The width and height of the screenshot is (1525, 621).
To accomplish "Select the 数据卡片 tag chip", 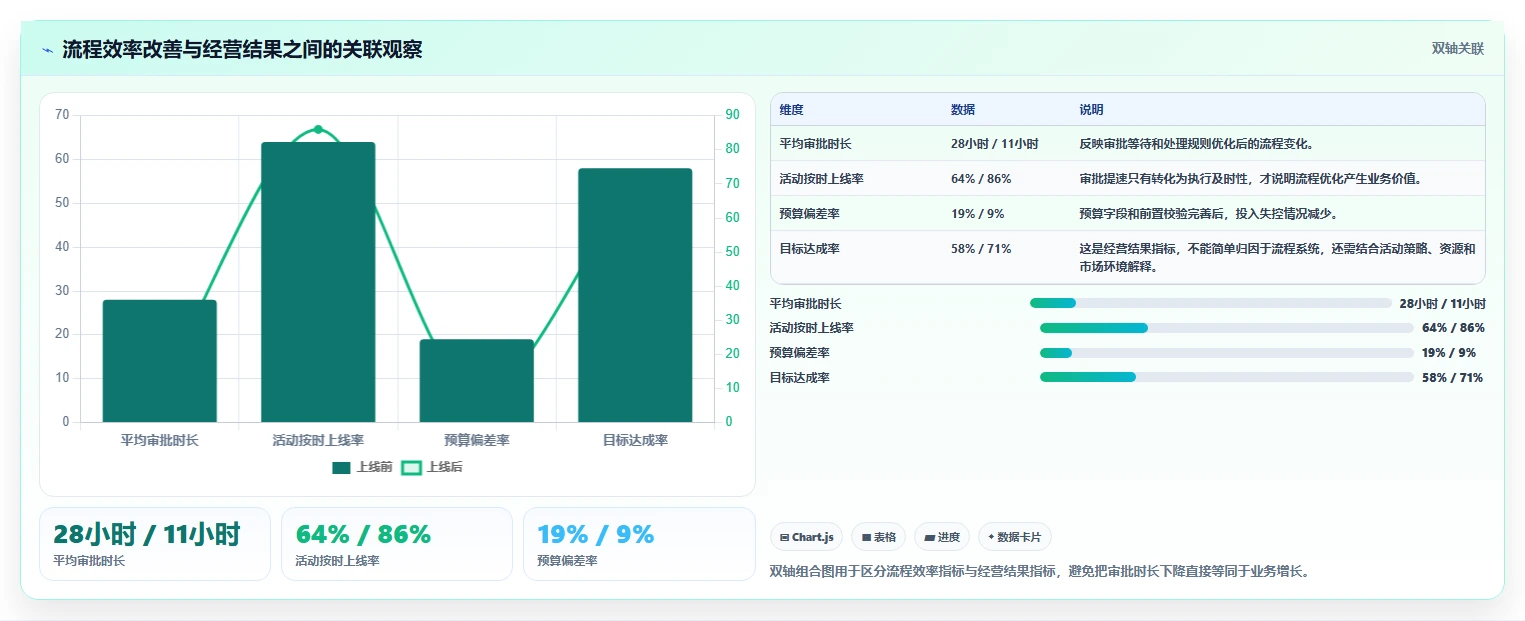I will [x=1015, y=537].
